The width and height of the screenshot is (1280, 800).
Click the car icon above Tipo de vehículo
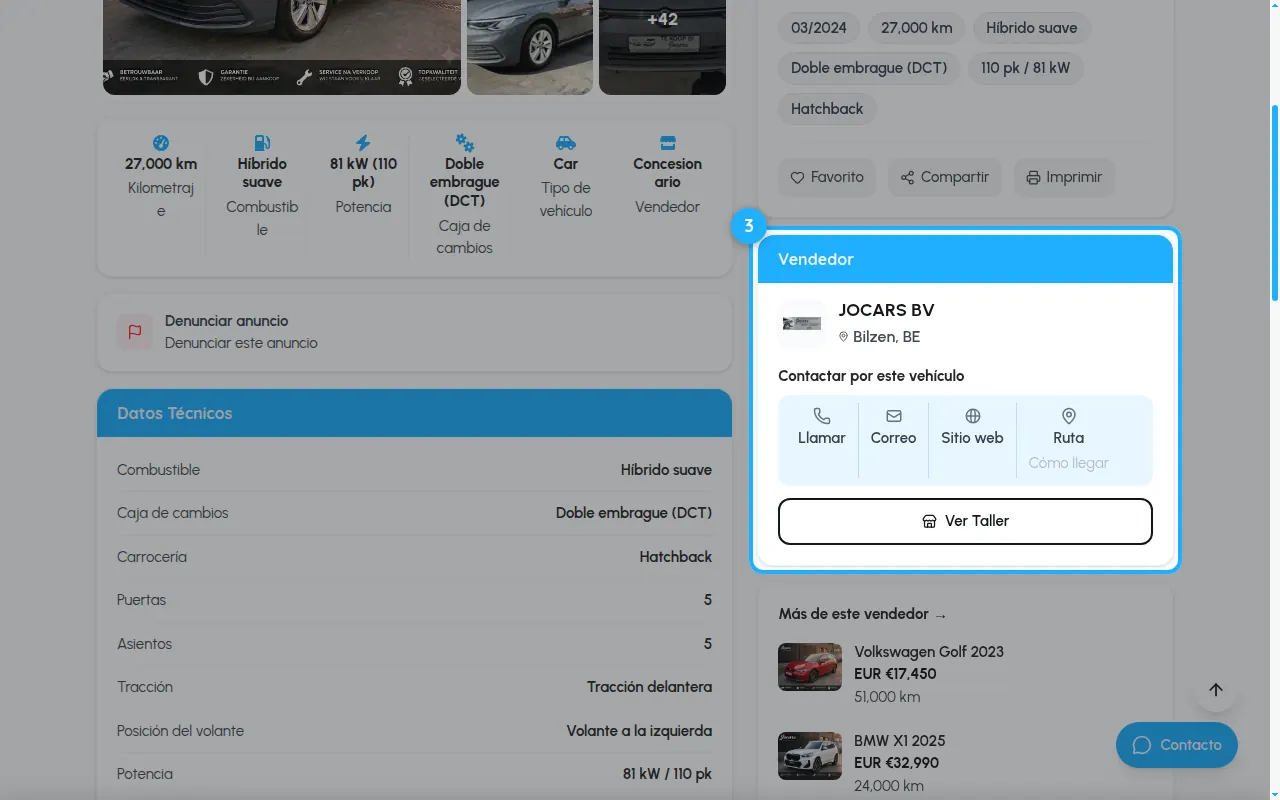pos(566,143)
